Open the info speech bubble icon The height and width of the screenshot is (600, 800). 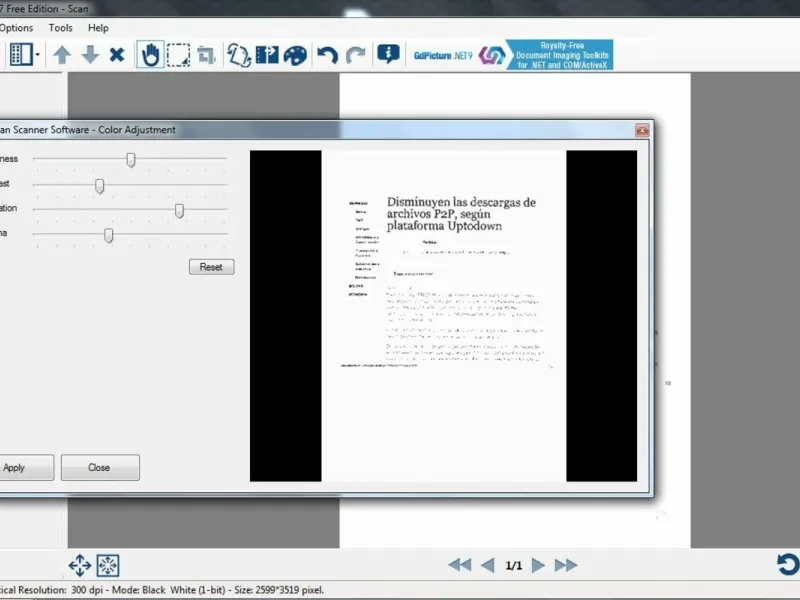(x=388, y=54)
